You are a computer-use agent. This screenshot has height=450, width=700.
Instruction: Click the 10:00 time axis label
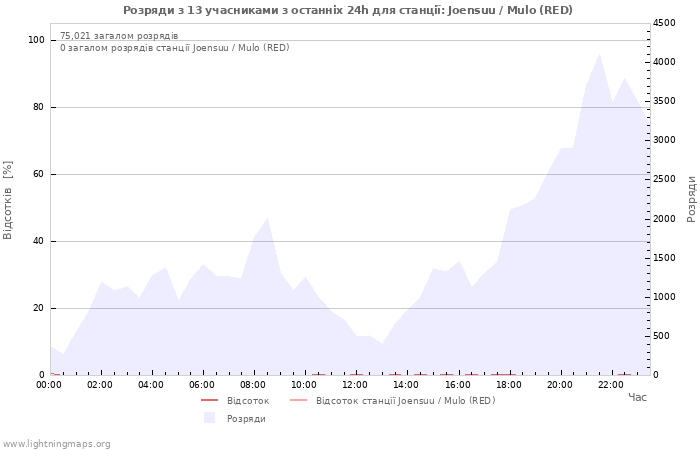point(304,385)
